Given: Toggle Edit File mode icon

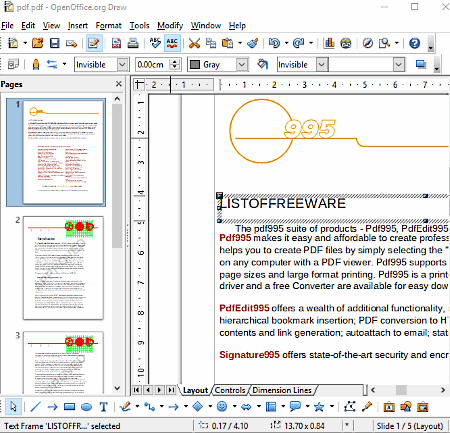Looking at the screenshot, I should 94,43.
